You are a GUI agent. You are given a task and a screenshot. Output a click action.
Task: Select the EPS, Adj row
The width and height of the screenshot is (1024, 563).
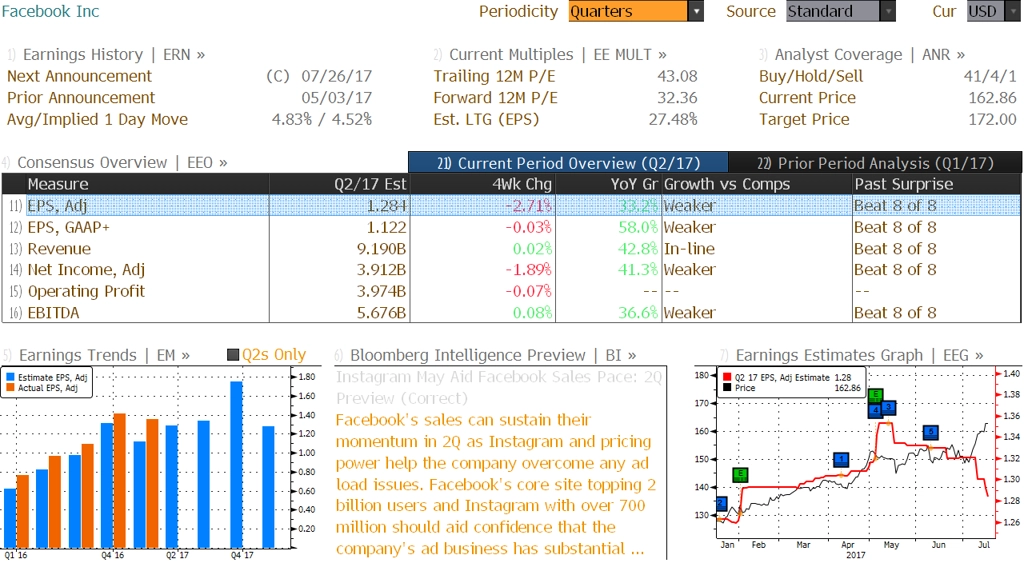pyautogui.click(x=511, y=206)
